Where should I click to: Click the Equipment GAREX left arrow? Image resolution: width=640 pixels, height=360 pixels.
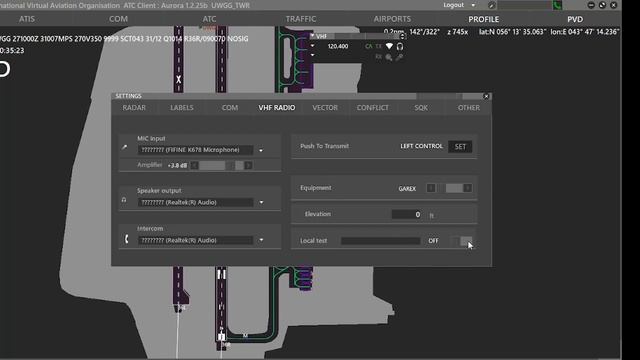coord(431,188)
